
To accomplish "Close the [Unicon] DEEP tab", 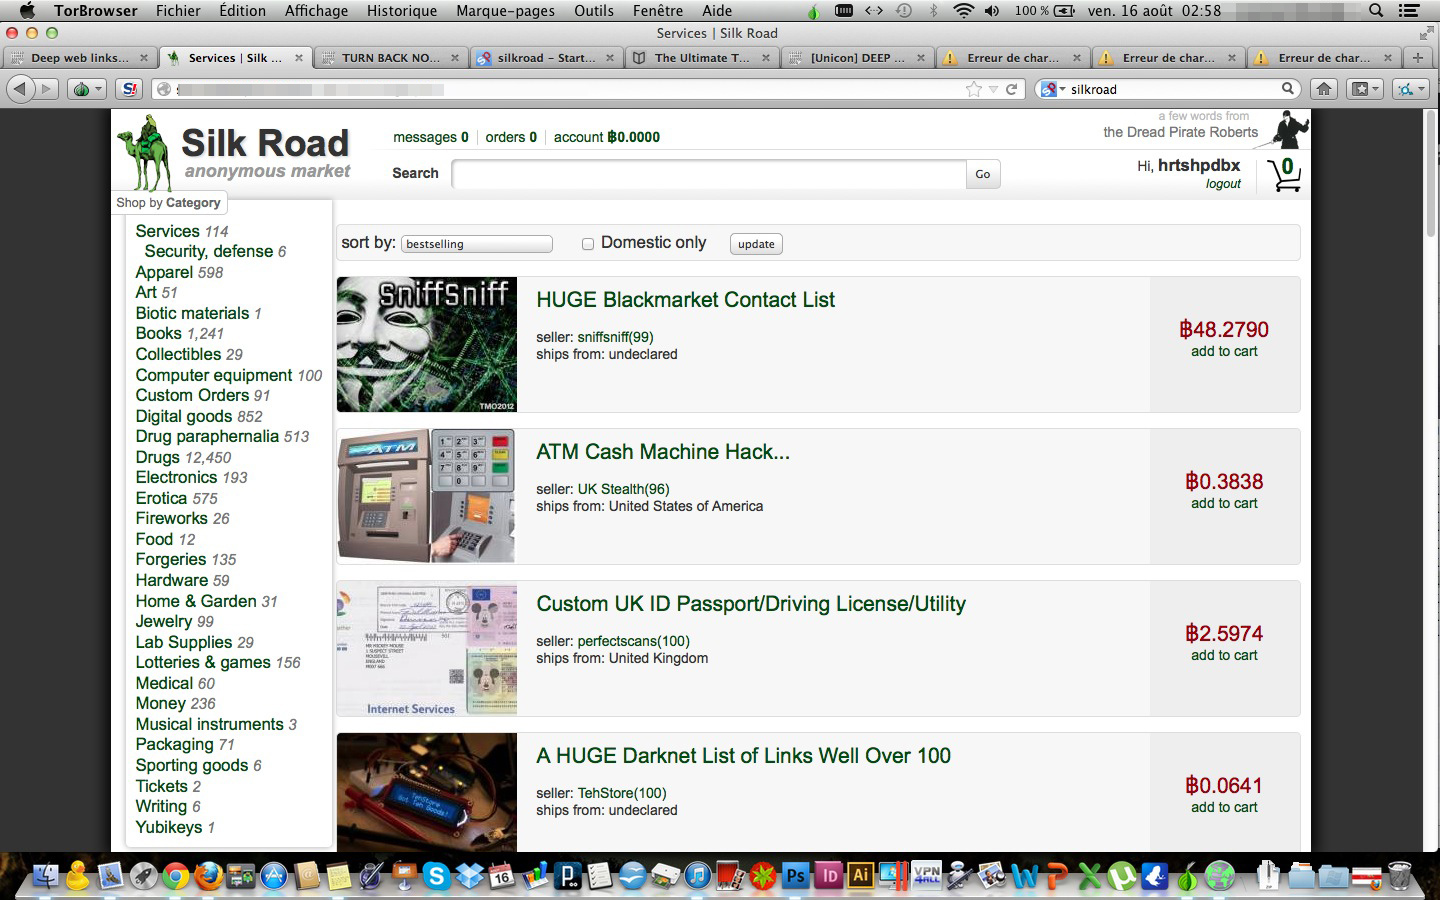I will 921,58.
